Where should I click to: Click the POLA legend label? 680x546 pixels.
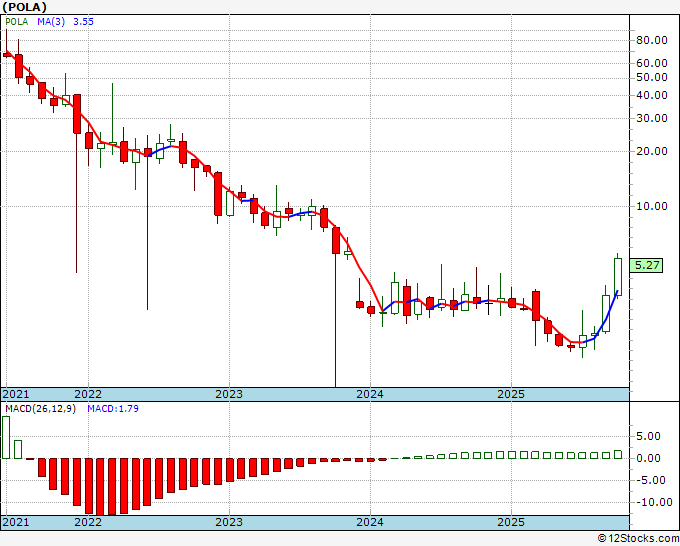tap(17, 22)
